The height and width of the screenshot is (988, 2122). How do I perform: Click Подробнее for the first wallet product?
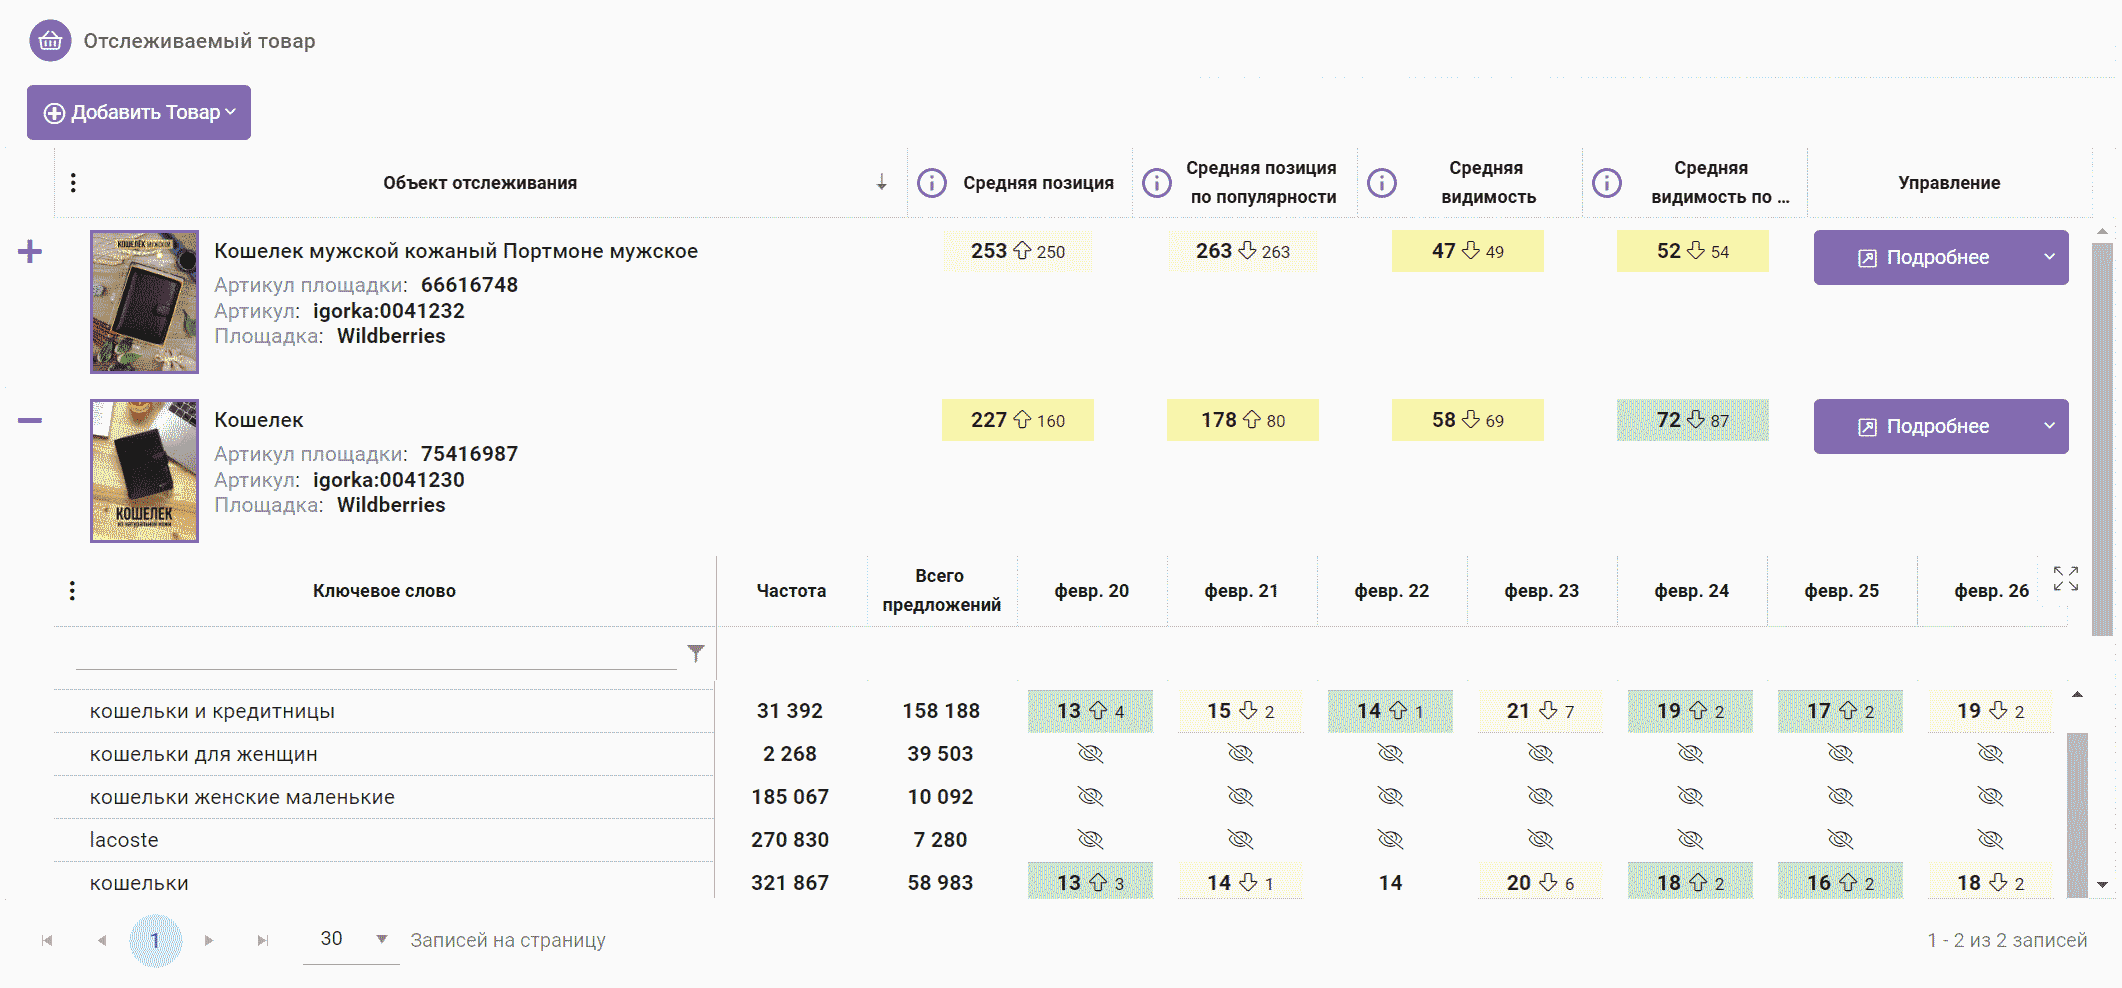click(x=1925, y=258)
